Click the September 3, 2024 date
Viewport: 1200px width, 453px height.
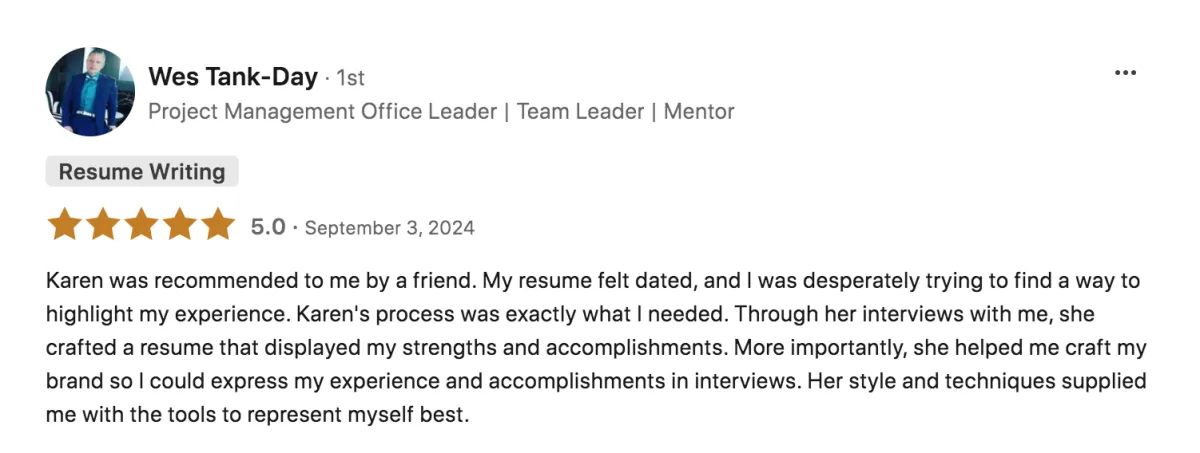(x=389, y=228)
